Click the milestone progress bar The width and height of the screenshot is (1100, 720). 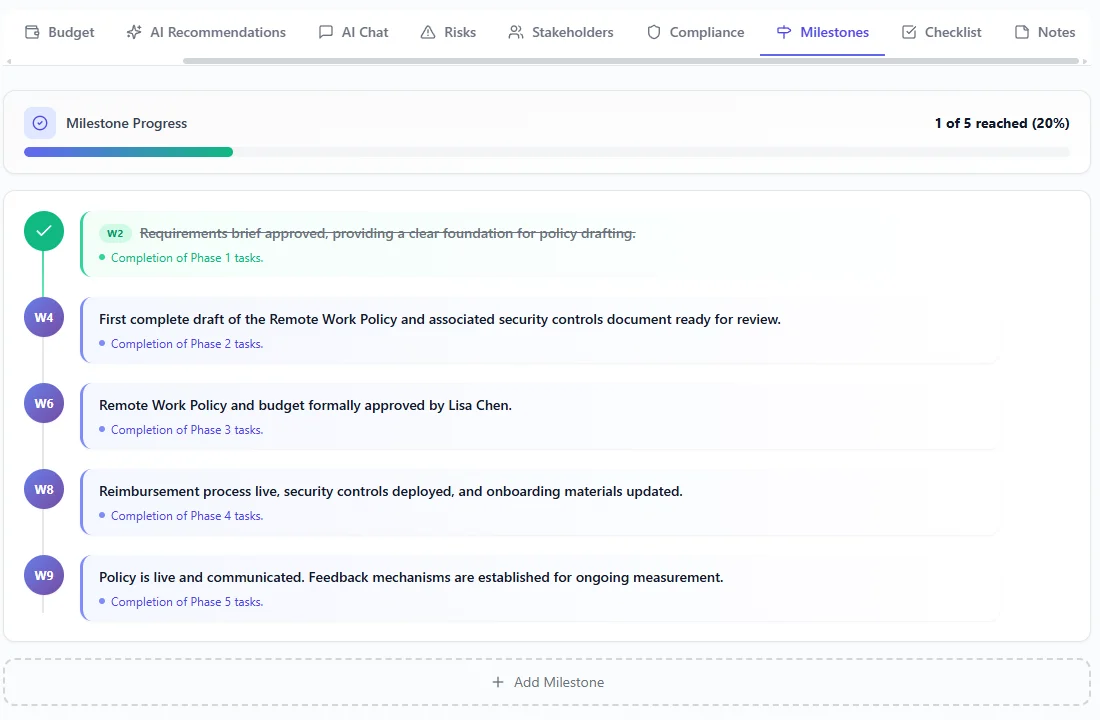[547, 152]
